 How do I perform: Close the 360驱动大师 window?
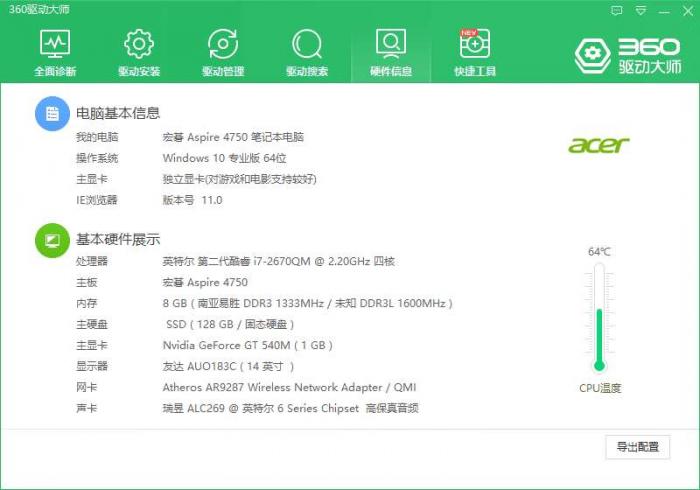click(688, 11)
